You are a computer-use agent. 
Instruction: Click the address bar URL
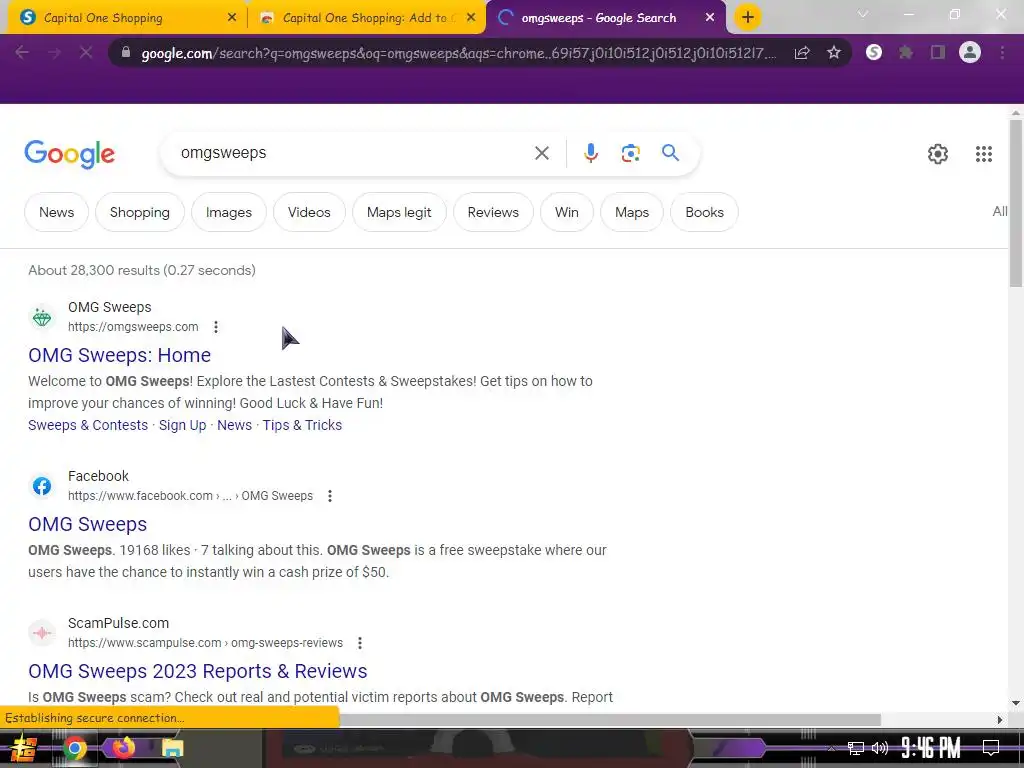[458, 53]
